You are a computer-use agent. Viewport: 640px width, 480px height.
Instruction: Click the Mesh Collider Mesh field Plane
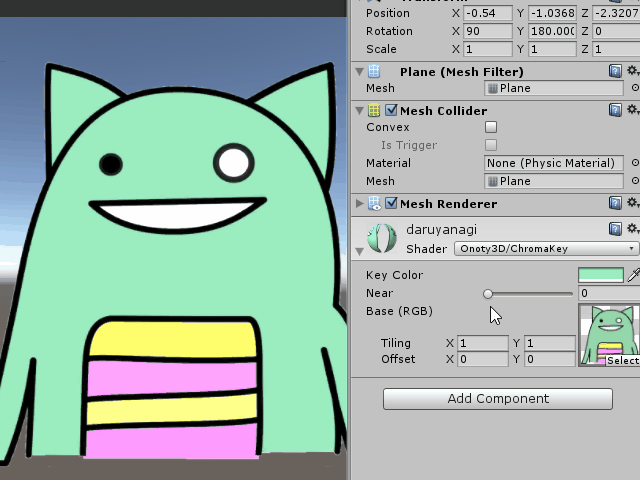[x=554, y=181]
